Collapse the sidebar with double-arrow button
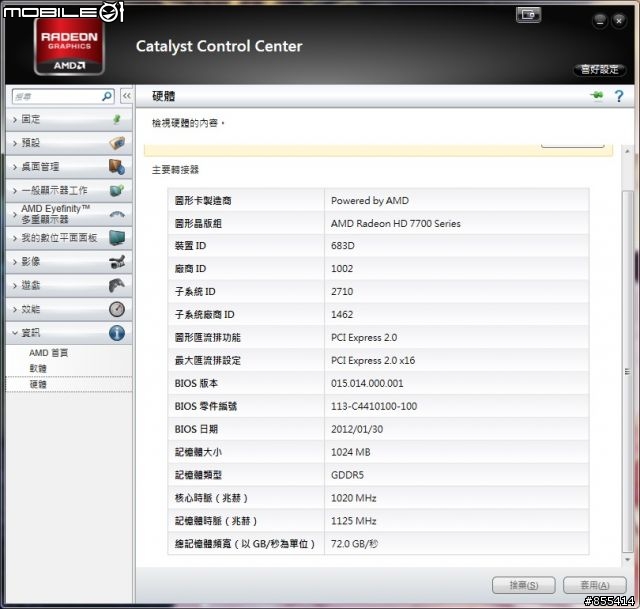 pos(127,96)
